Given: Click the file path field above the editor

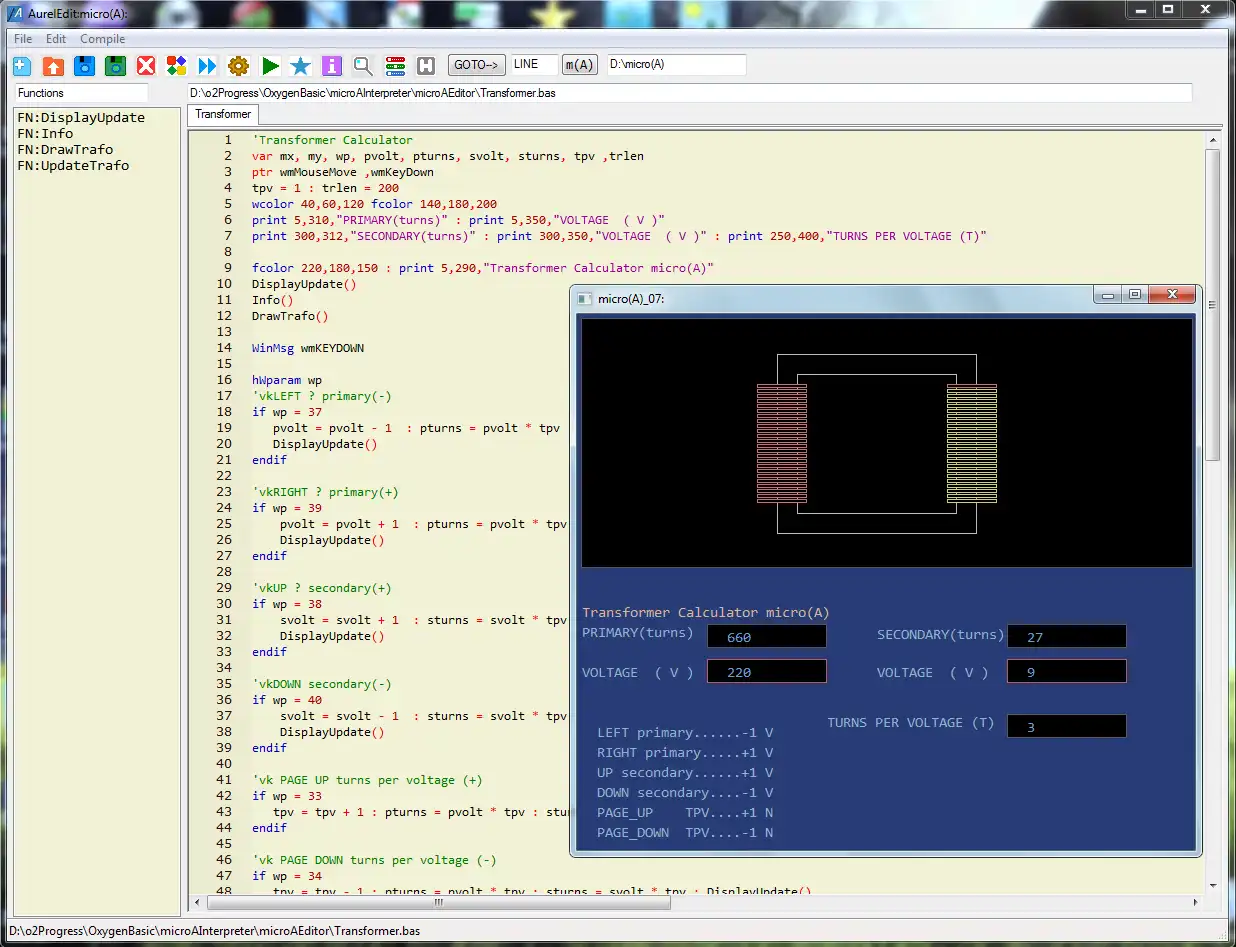Looking at the screenshot, I should (690, 93).
